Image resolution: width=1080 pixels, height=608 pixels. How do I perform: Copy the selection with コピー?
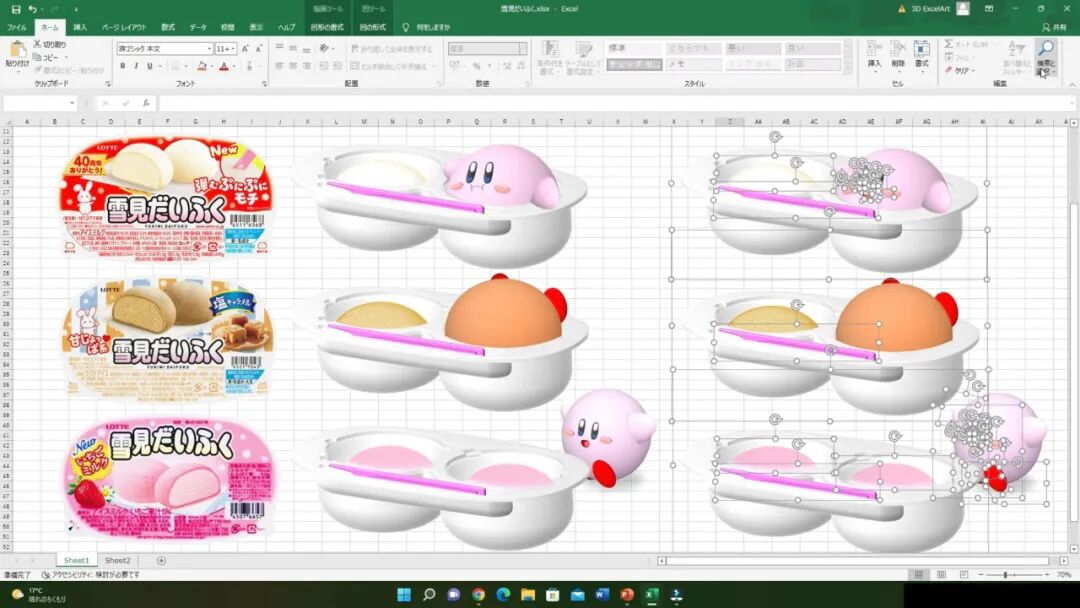pyautogui.click(x=47, y=57)
